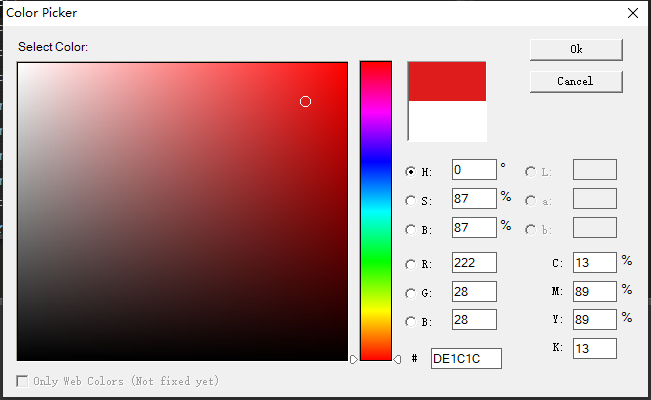Click the new red color preview swatch
Image resolution: width=651 pixels, height=400 pixels.
[x=447, y=81]
